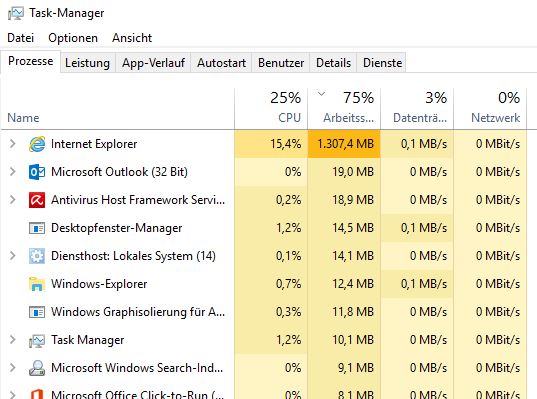Click the Microsoft Windows Search-Indexer icon
The image size is (537, 399).
(x=37, y=368)
